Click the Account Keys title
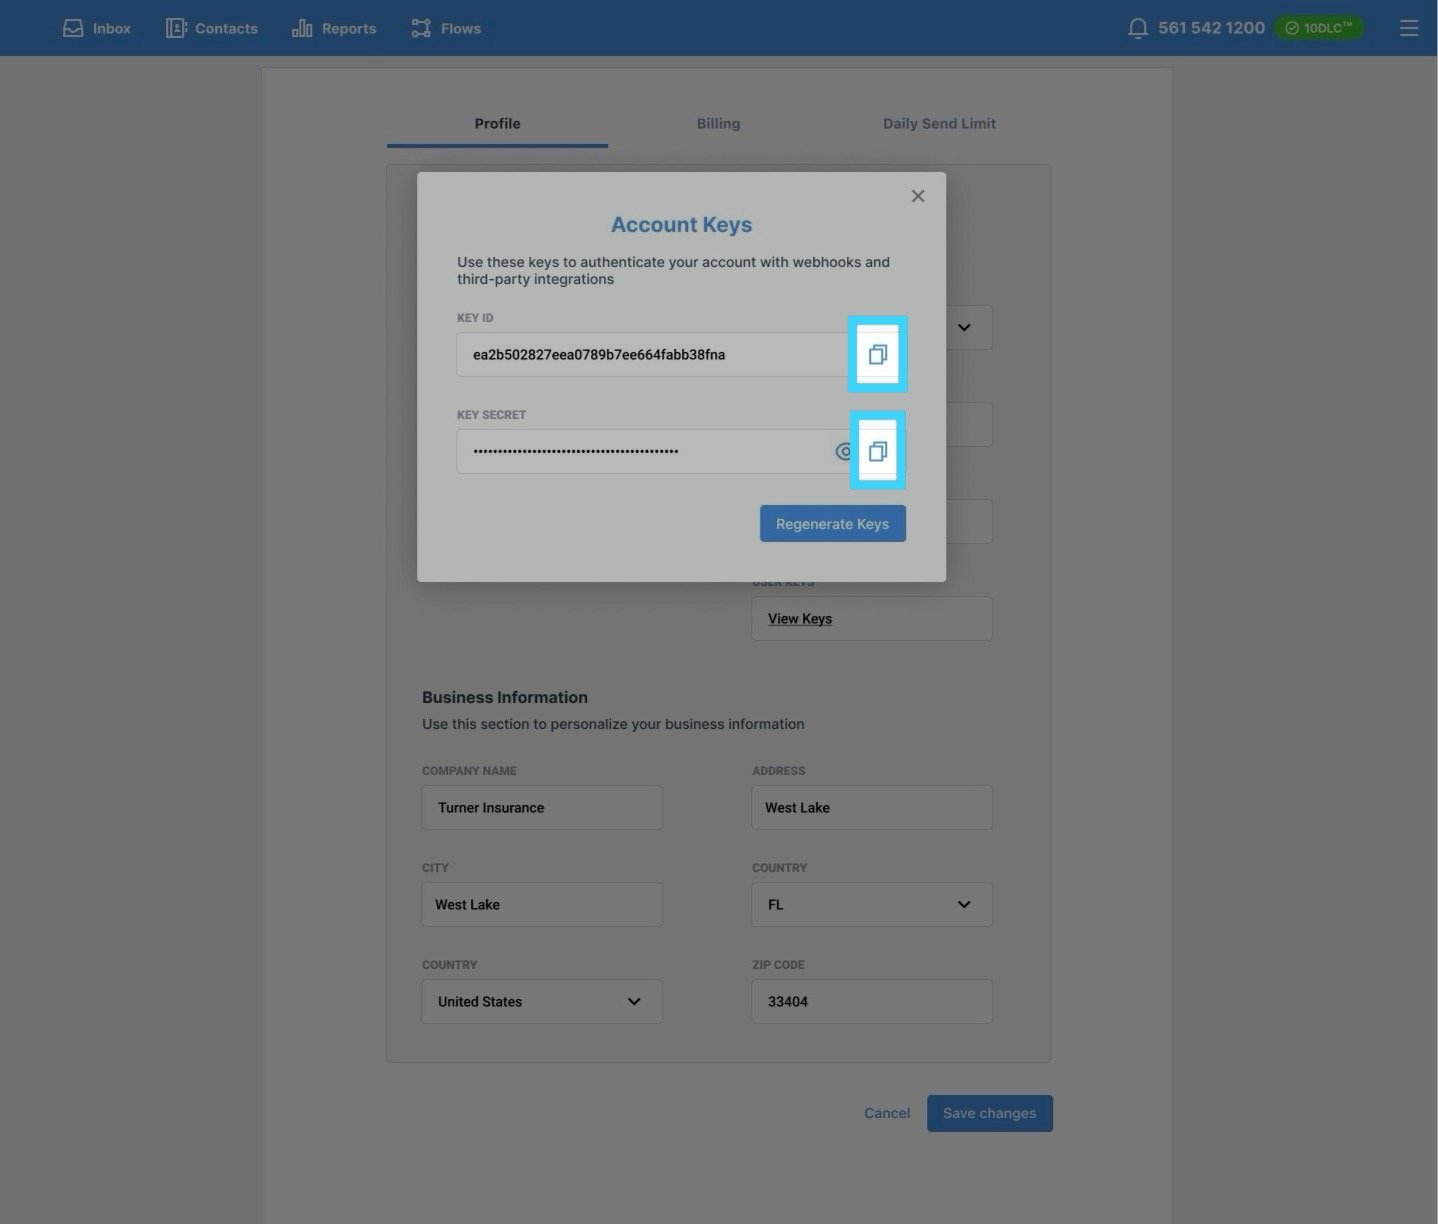Viewport: 1438px width, 1224px height. tap(681, 225)
